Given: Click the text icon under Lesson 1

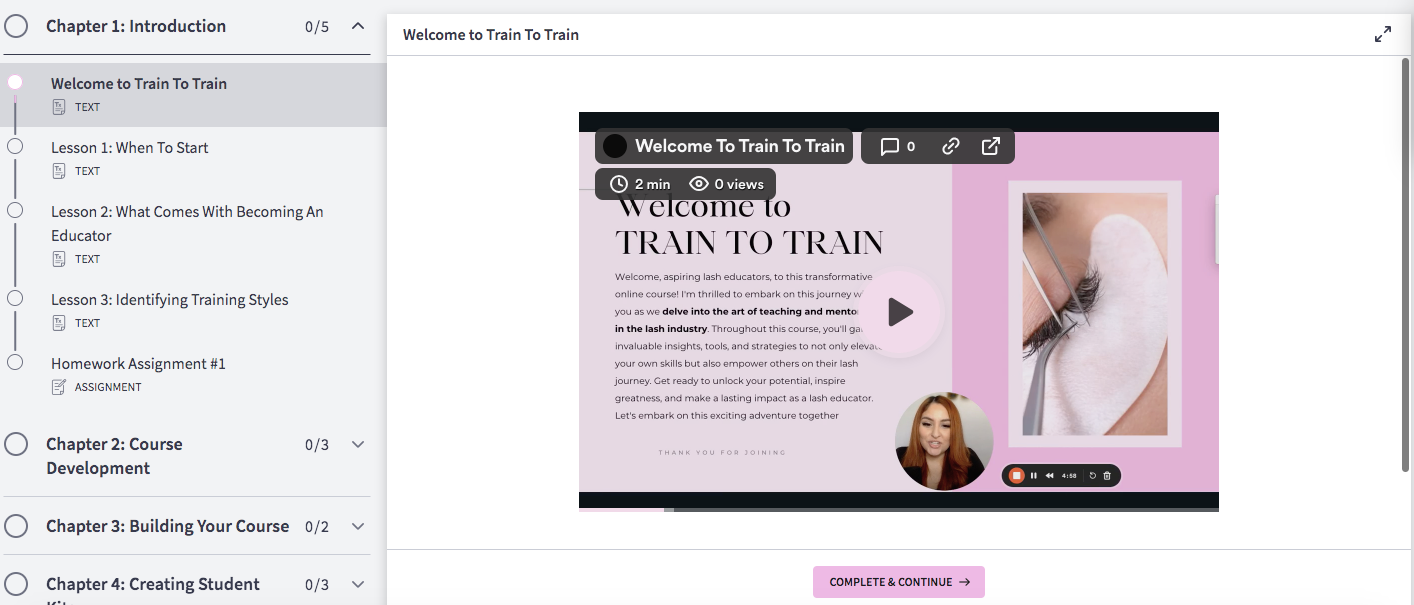Looking at the screenshot, I should 59,171.
